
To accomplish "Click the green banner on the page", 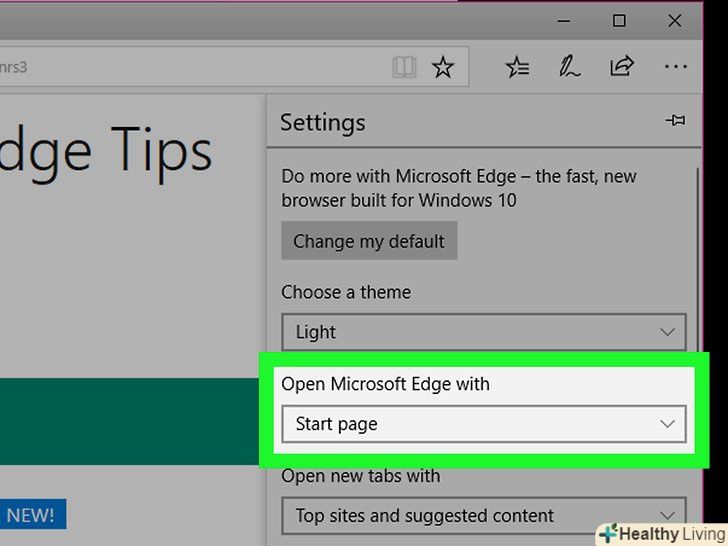I will click(x=130, y=420).
